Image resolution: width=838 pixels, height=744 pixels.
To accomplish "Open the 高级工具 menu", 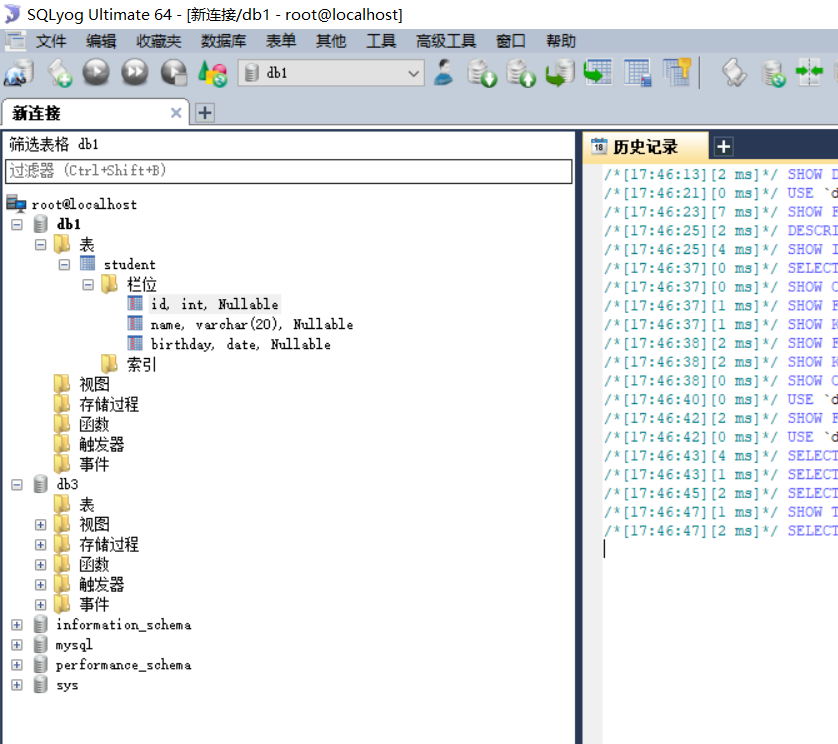I will pos(446,41).
